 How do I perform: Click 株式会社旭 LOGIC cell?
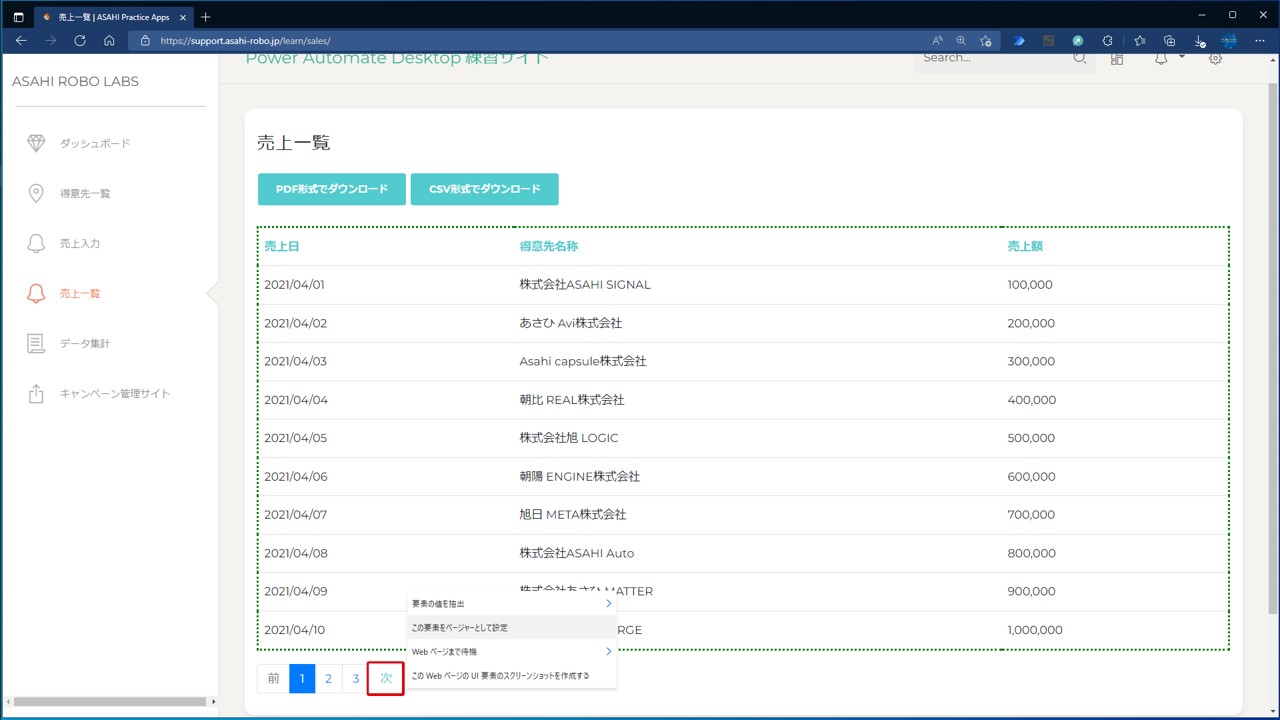[x=569, y=438]
